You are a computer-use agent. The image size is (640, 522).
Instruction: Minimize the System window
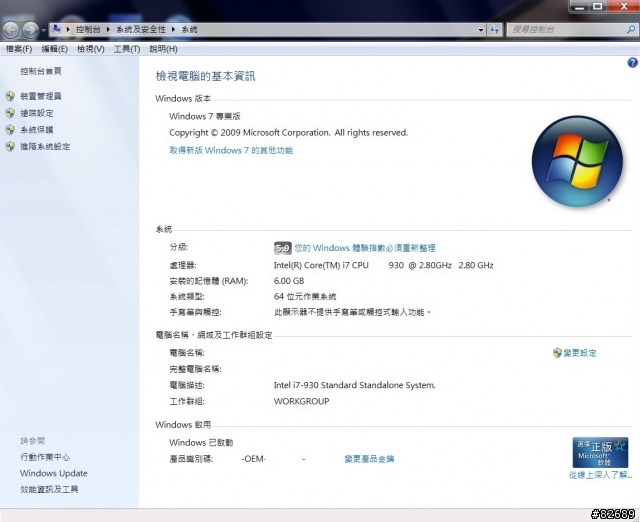tap(579, 7)
